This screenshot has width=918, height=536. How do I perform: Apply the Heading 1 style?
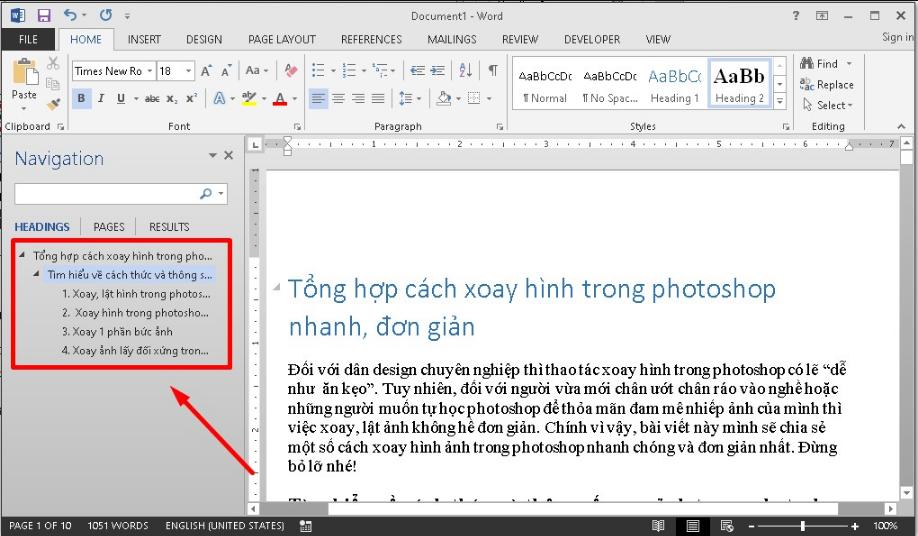[x=674, y=85]
